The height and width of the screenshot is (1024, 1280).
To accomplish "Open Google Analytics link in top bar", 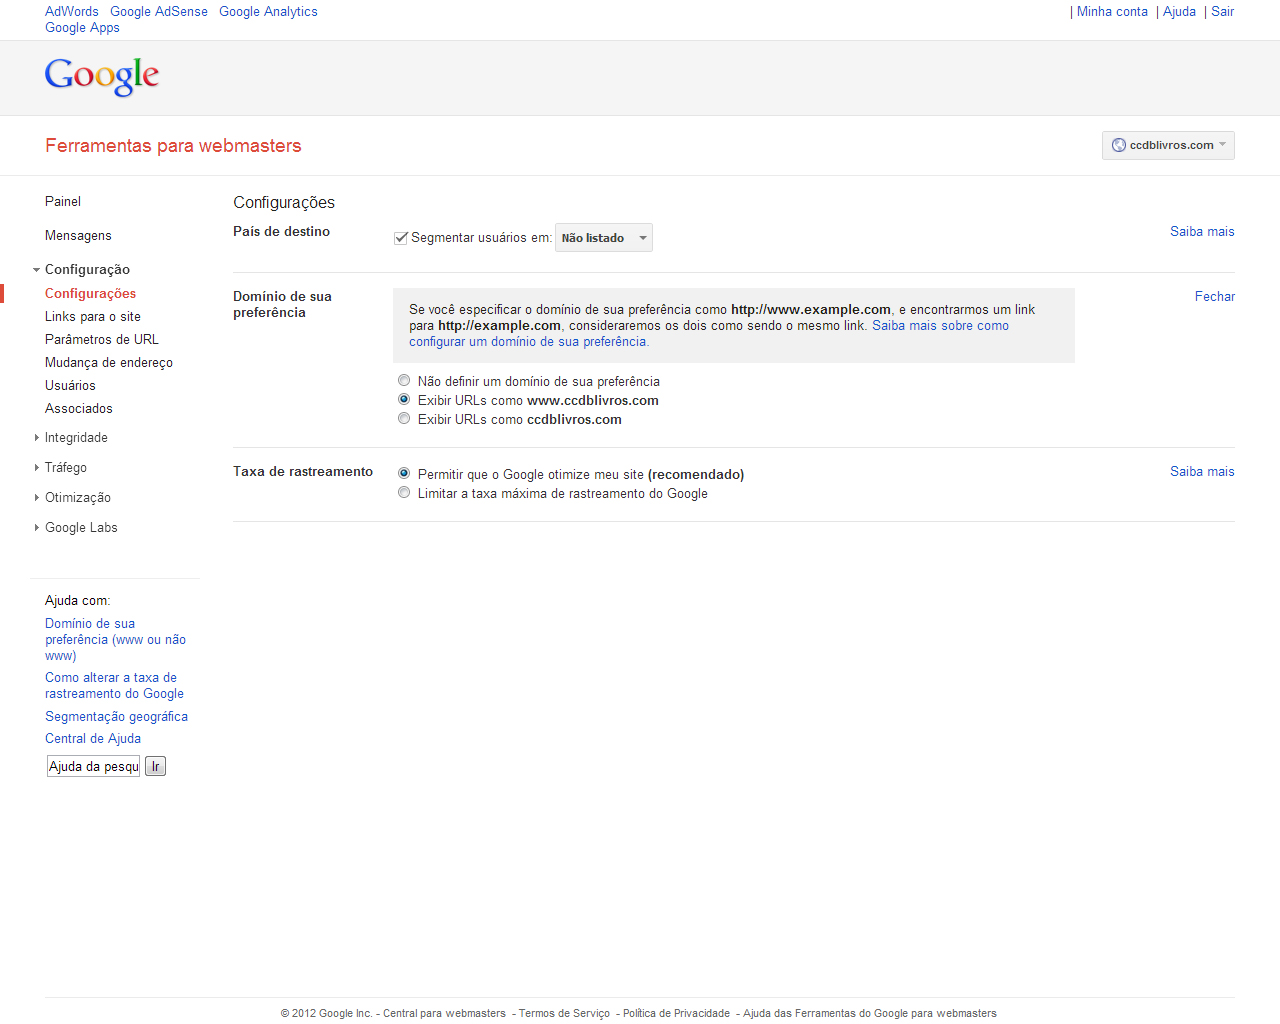I will coord(268,12).
